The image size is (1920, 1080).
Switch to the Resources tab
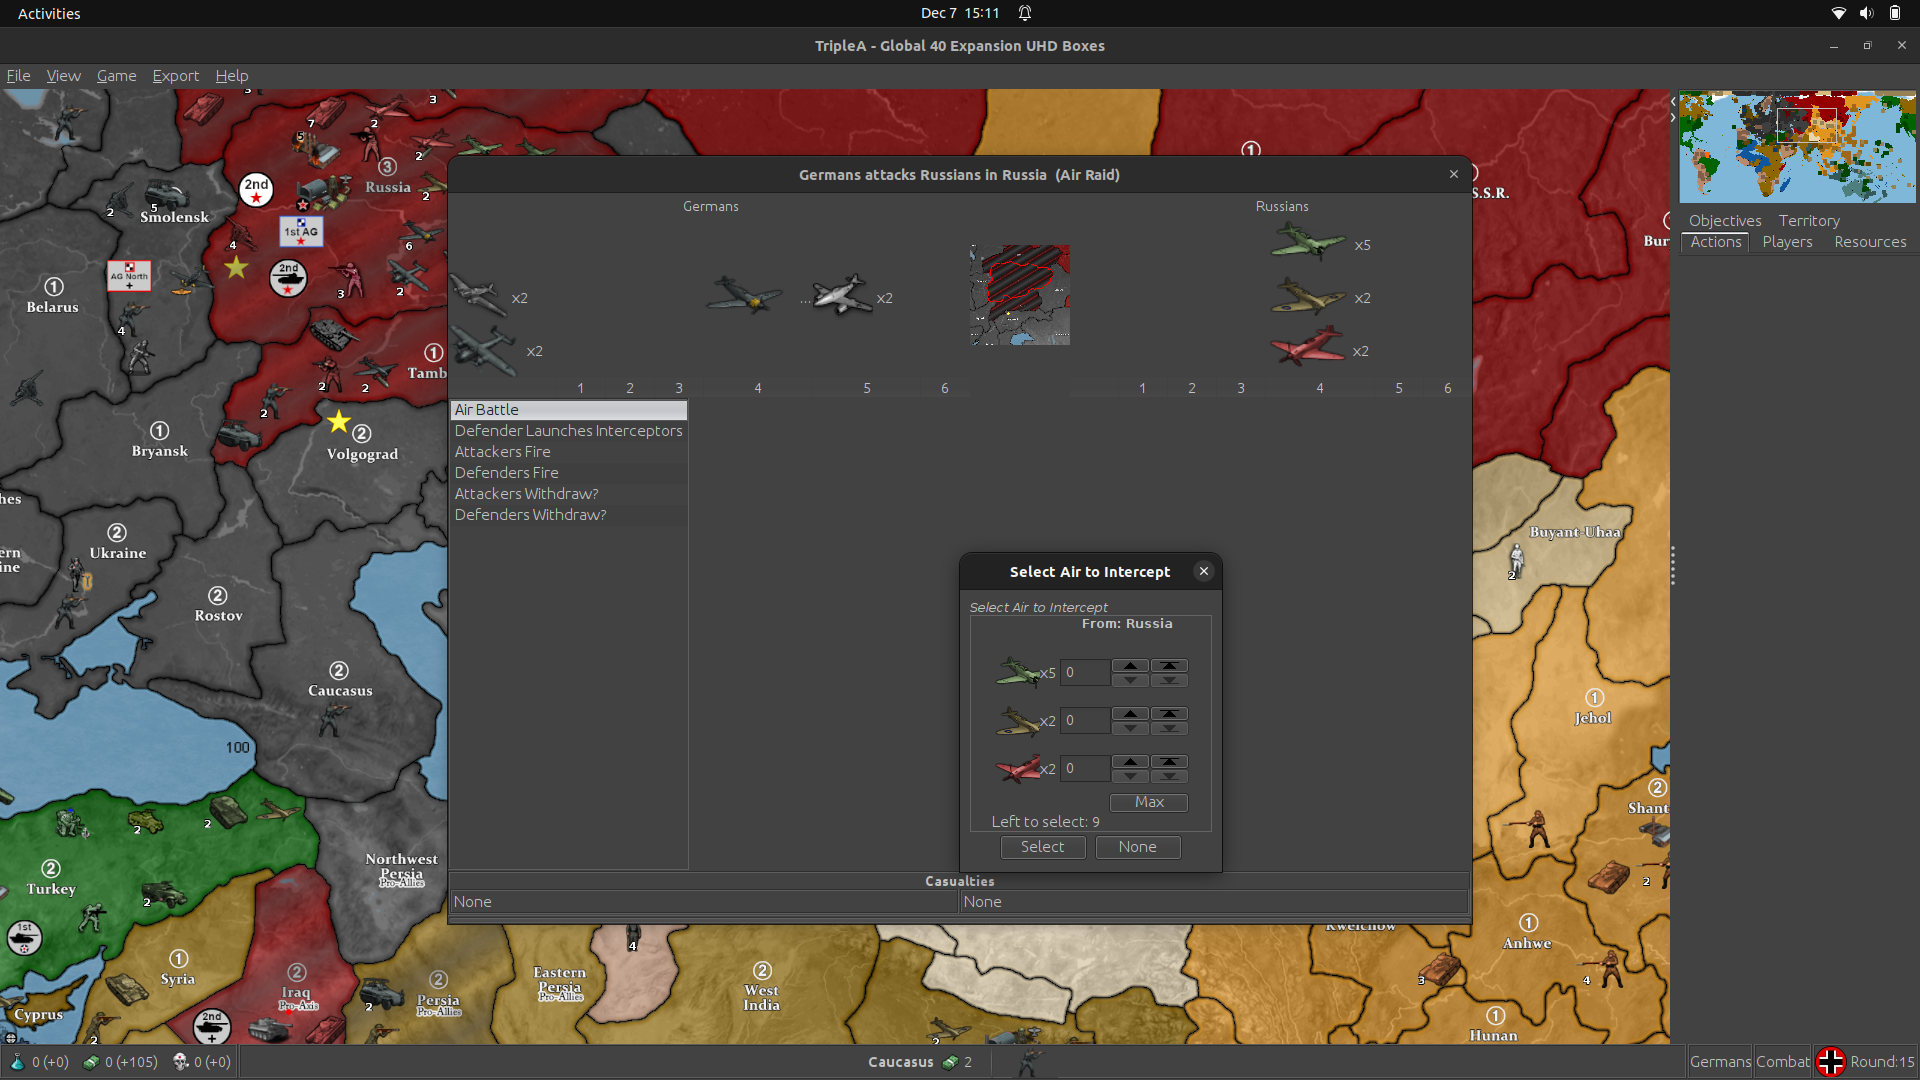coord(1870,242)
